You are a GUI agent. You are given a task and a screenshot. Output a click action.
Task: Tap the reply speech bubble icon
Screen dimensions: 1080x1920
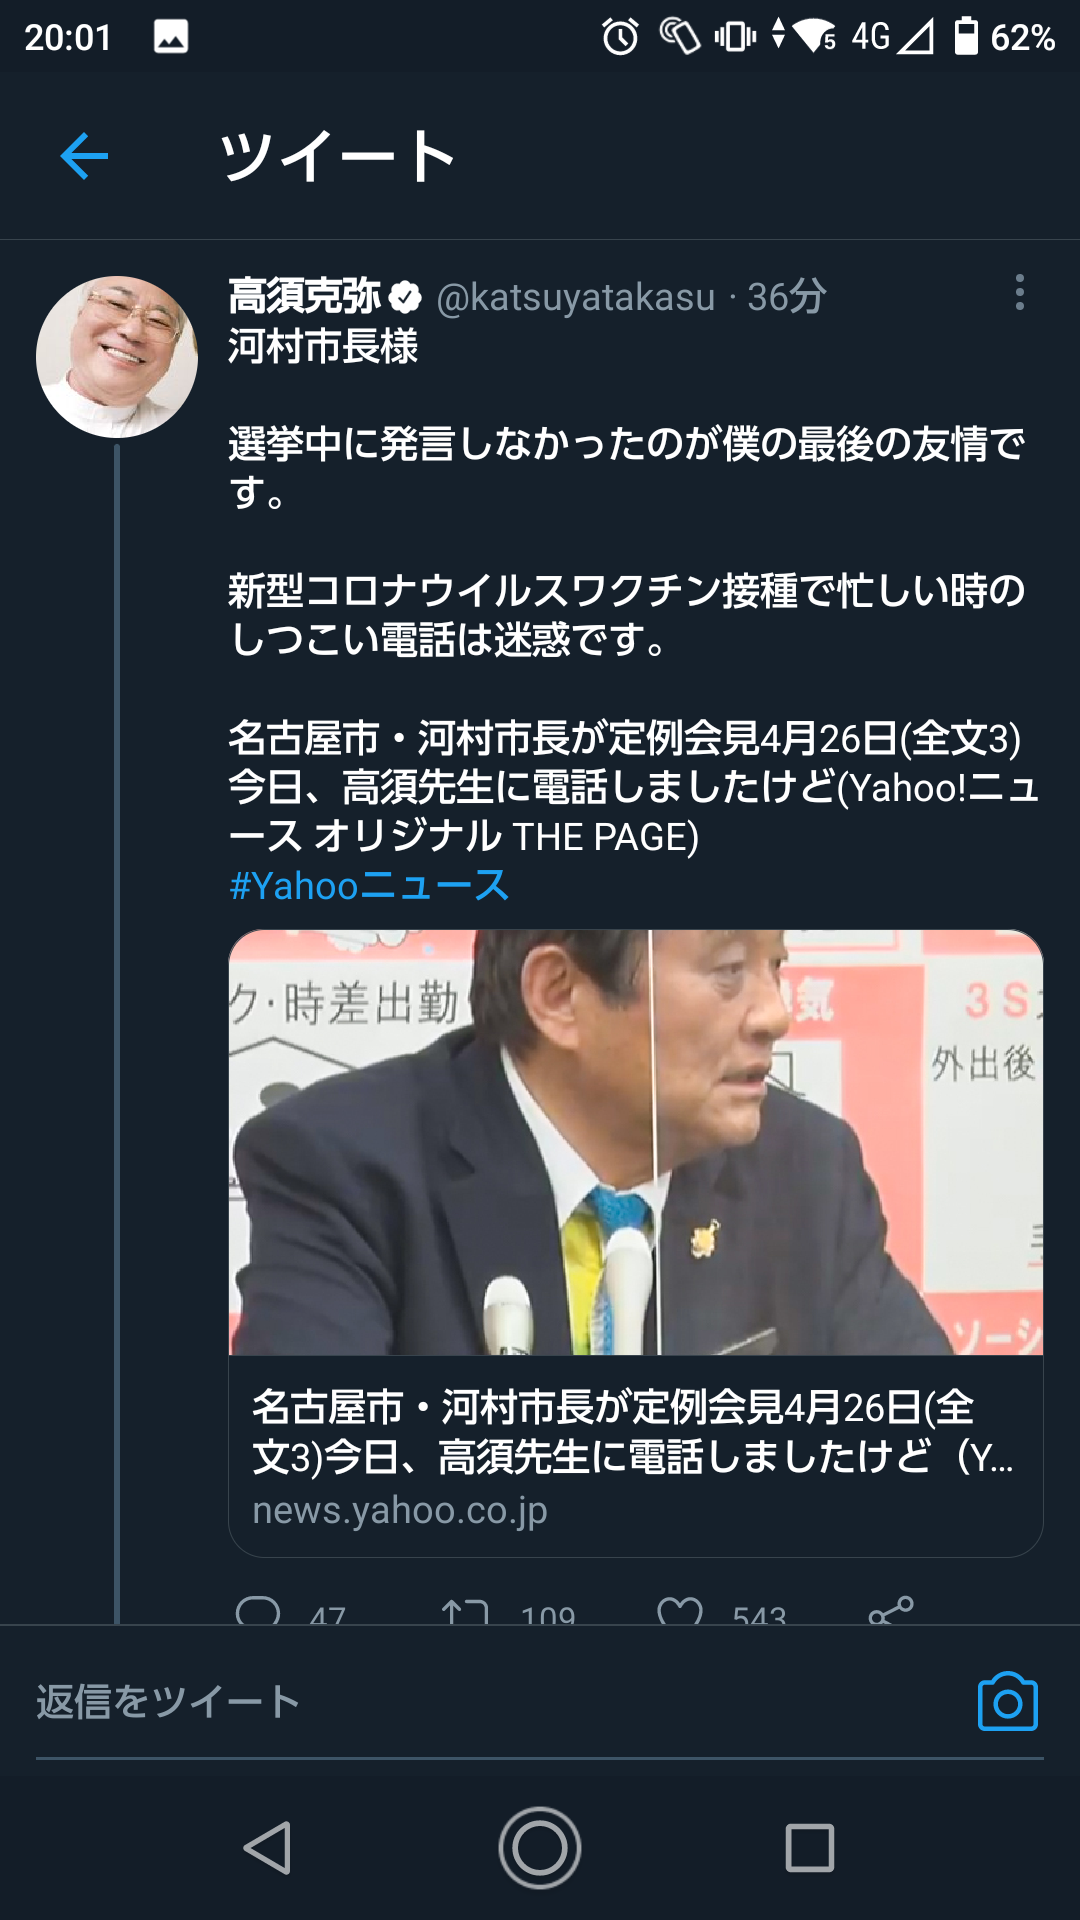[258, 1610]
